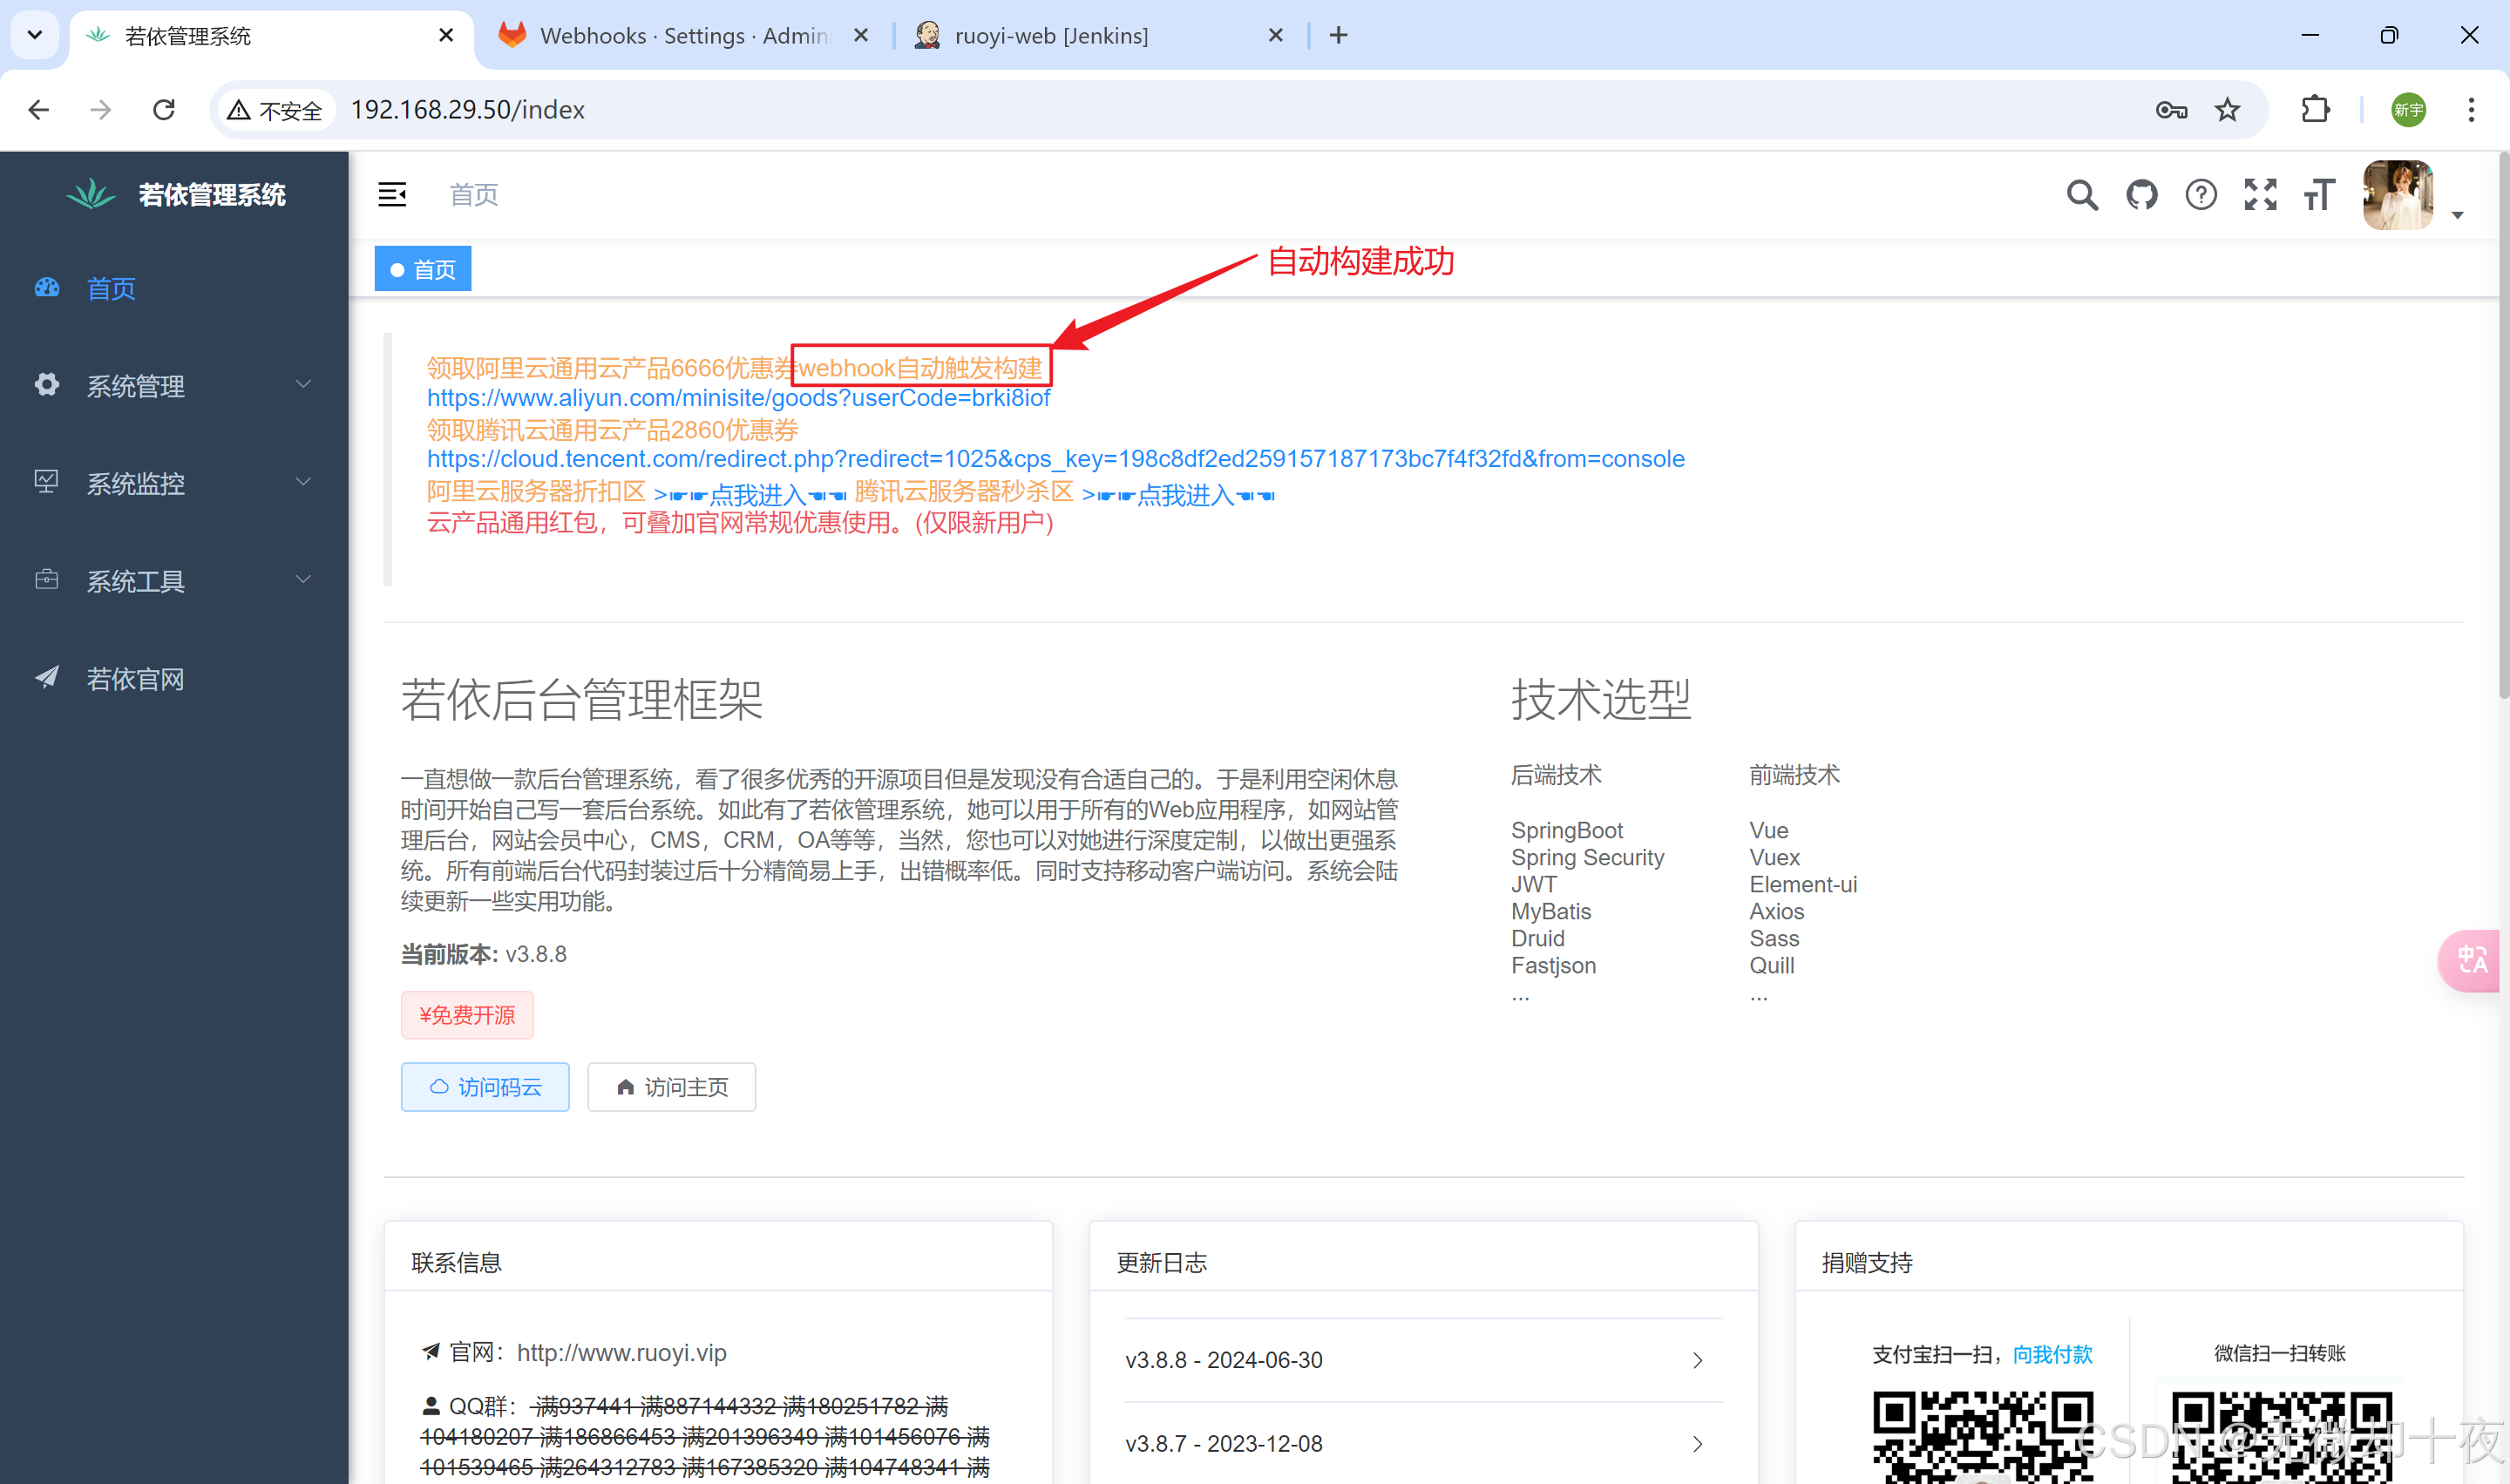Reload the current page

point(164,110)
